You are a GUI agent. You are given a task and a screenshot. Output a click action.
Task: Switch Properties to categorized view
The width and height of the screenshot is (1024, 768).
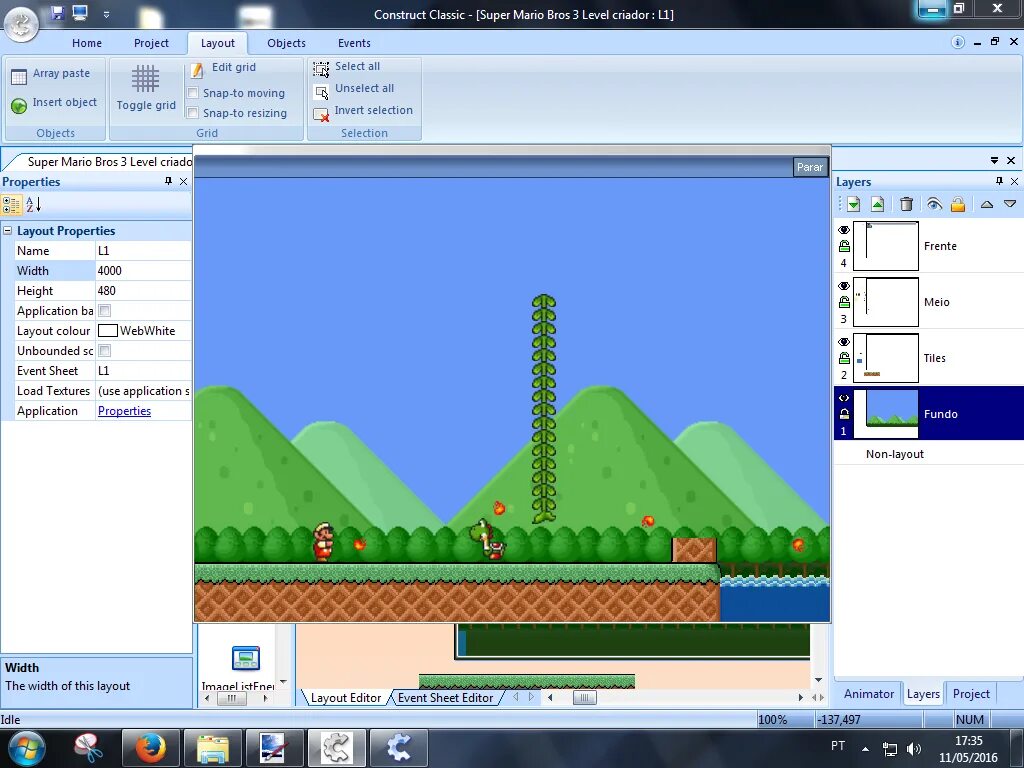click(11, 204)
